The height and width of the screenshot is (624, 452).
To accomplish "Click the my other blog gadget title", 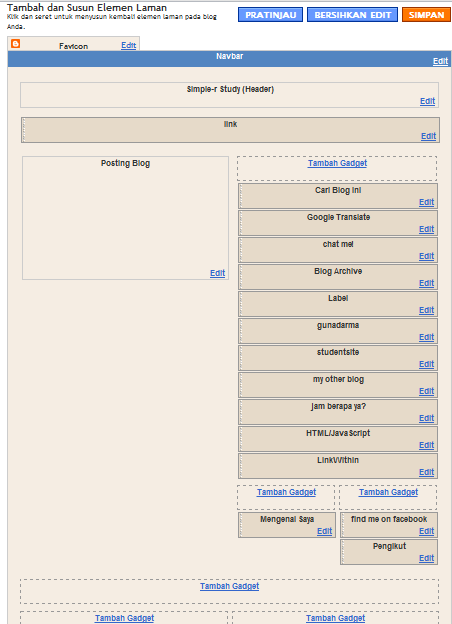I will click(x=338, y=379).
